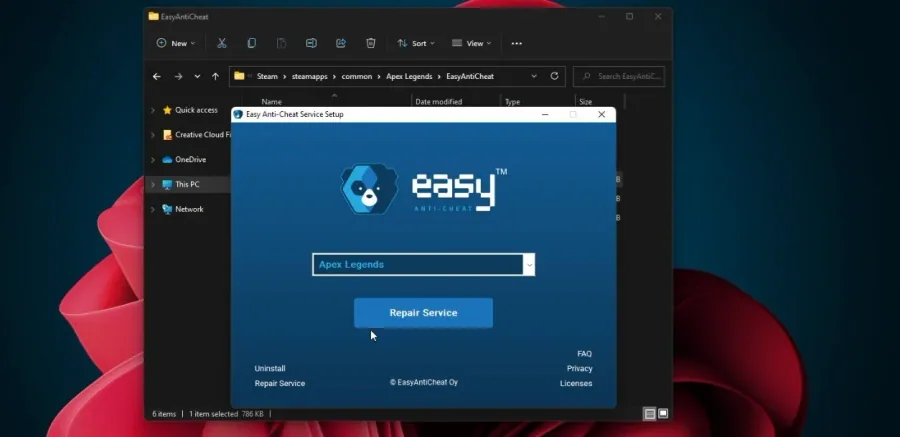Image resolution: width=900 pixels, height=437 pixels.
Task: Click the large blue Repair Service button
Action: point(424,313)
